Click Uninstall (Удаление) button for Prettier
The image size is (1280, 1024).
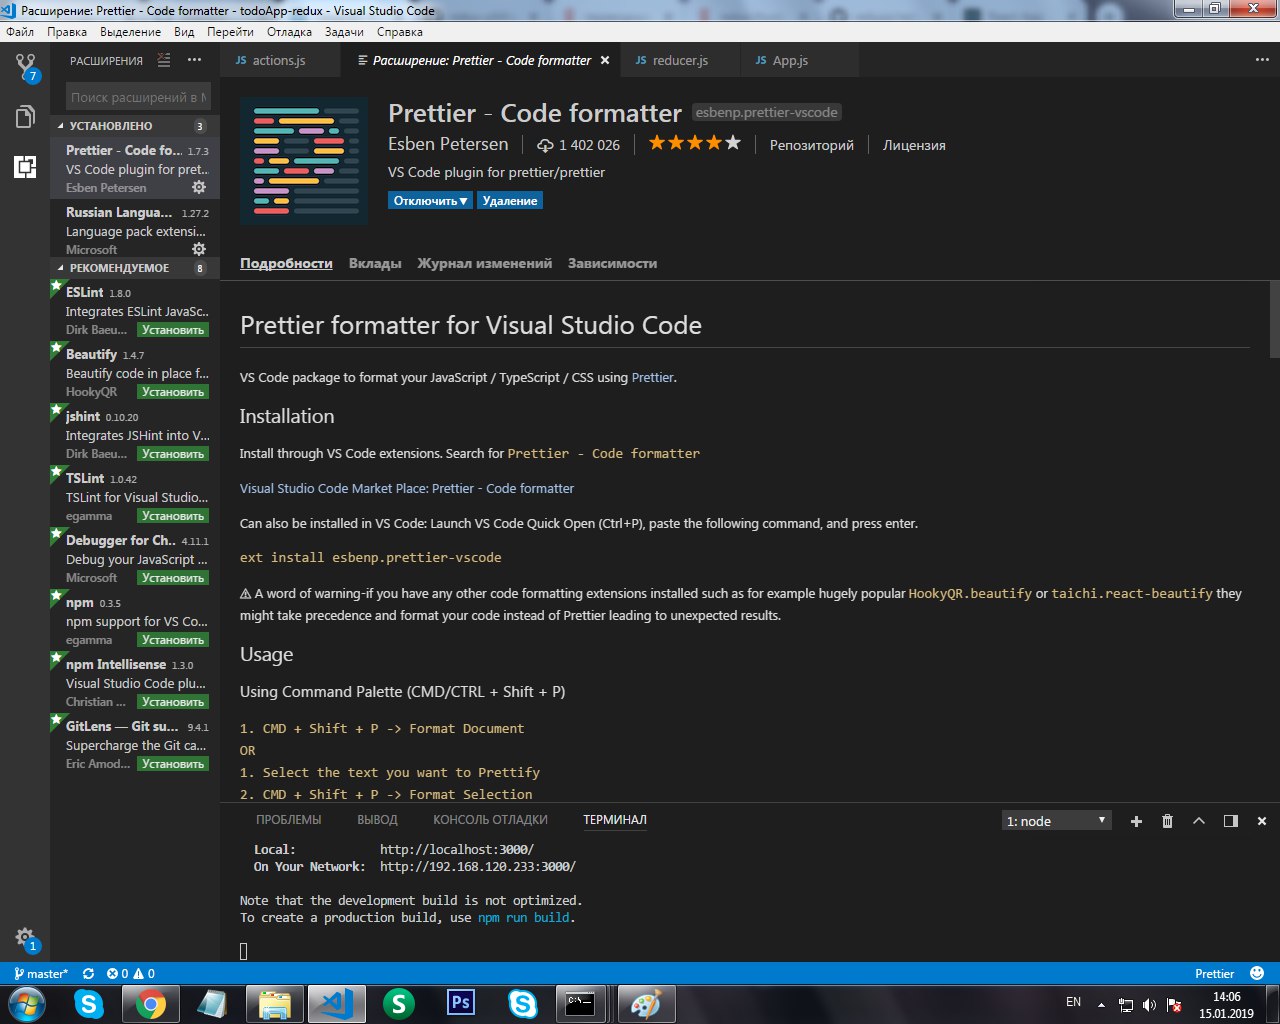510,201
